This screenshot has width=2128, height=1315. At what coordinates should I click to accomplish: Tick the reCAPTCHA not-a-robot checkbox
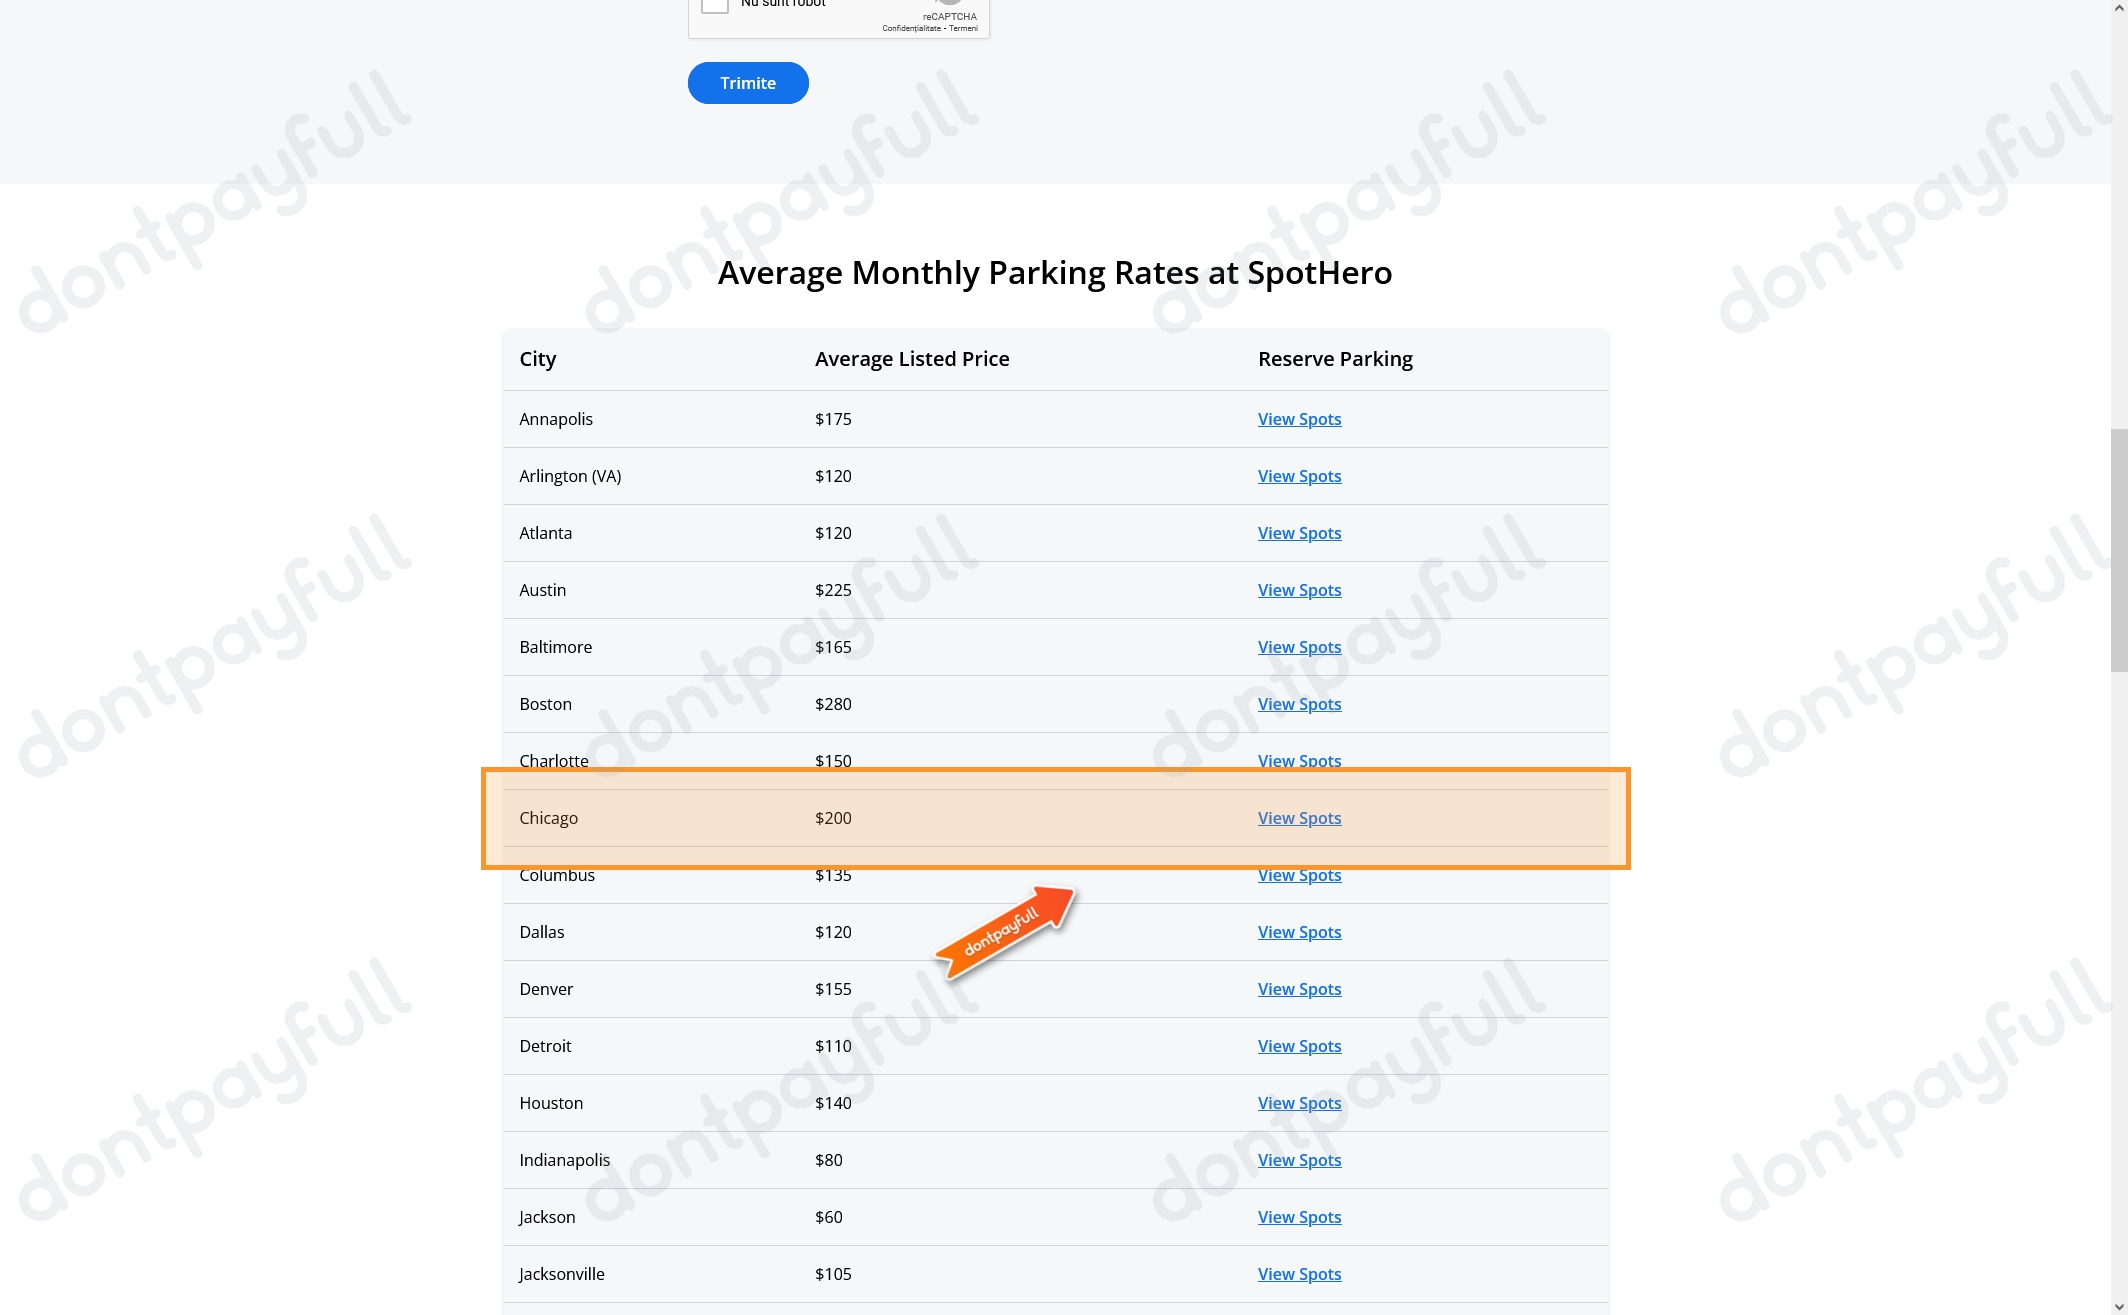(x=714, y=5)
